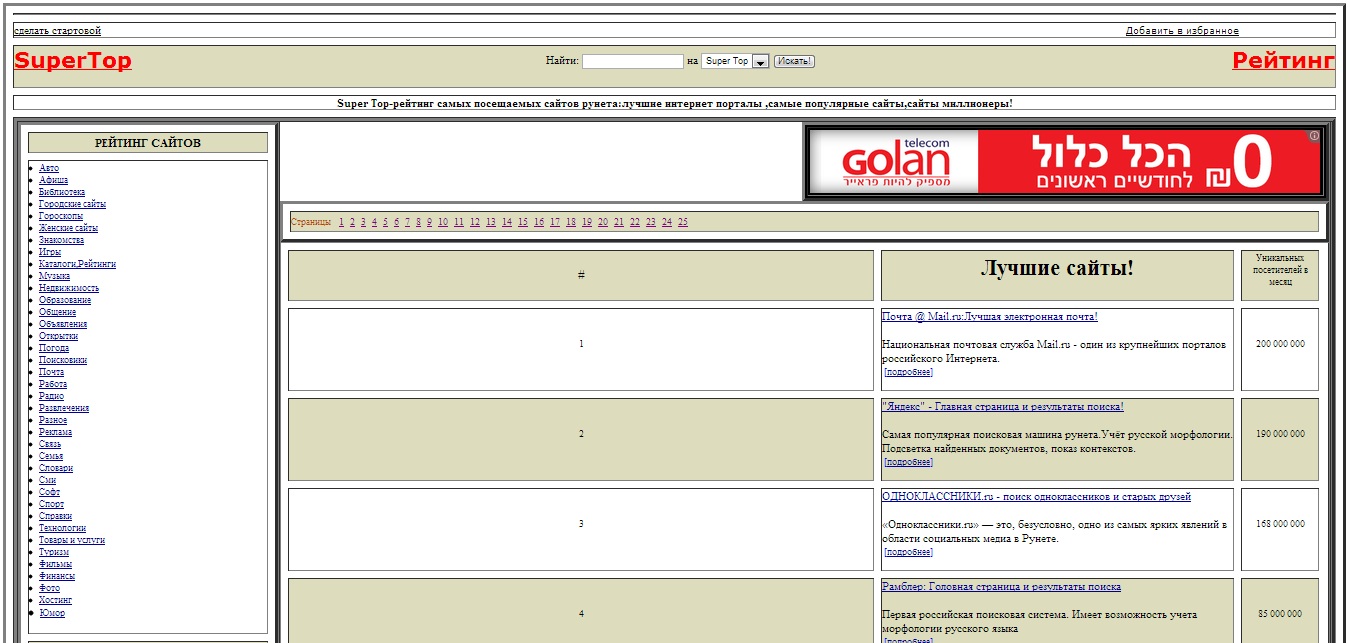
Task: Go to results page 10
Action: point(443,222)
